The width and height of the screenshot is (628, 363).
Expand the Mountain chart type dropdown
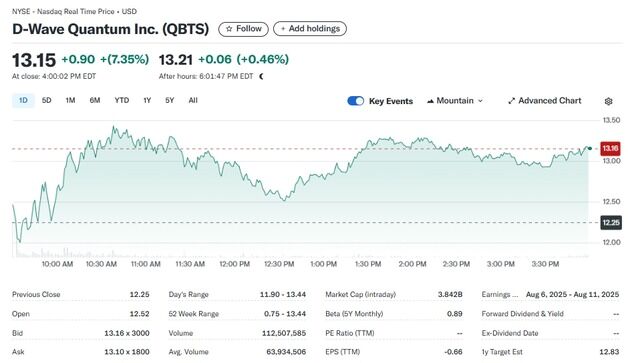455,101
